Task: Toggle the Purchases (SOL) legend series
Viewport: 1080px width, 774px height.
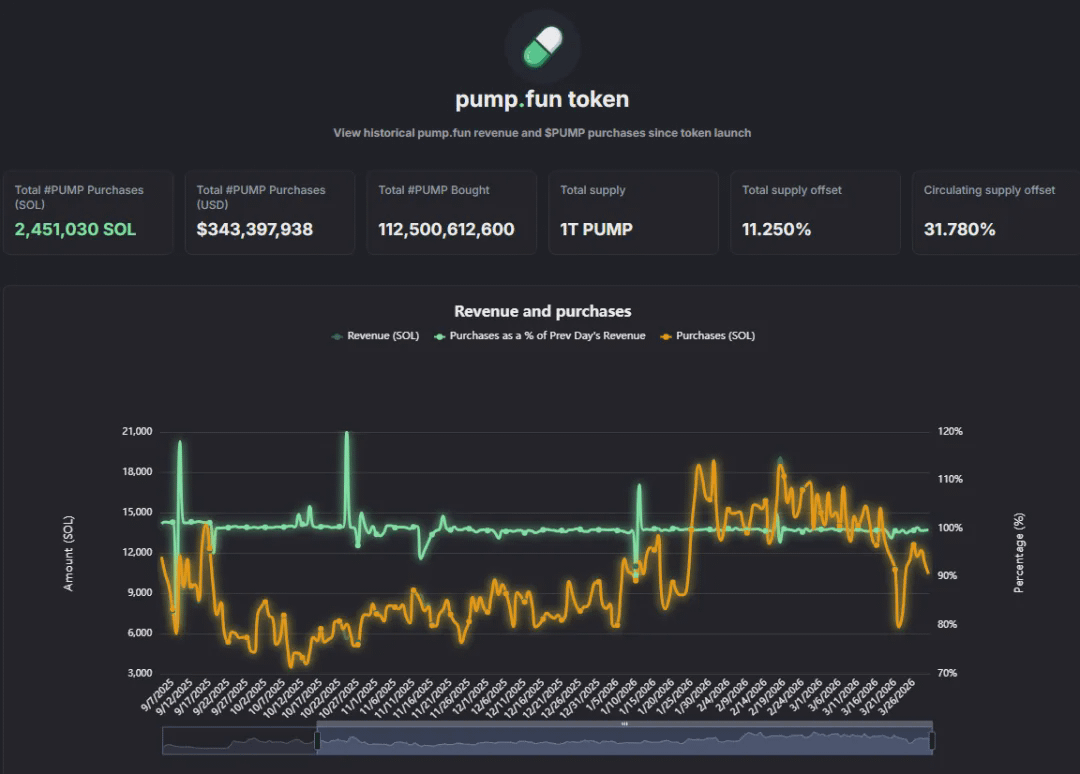Action: pos(707,335)
